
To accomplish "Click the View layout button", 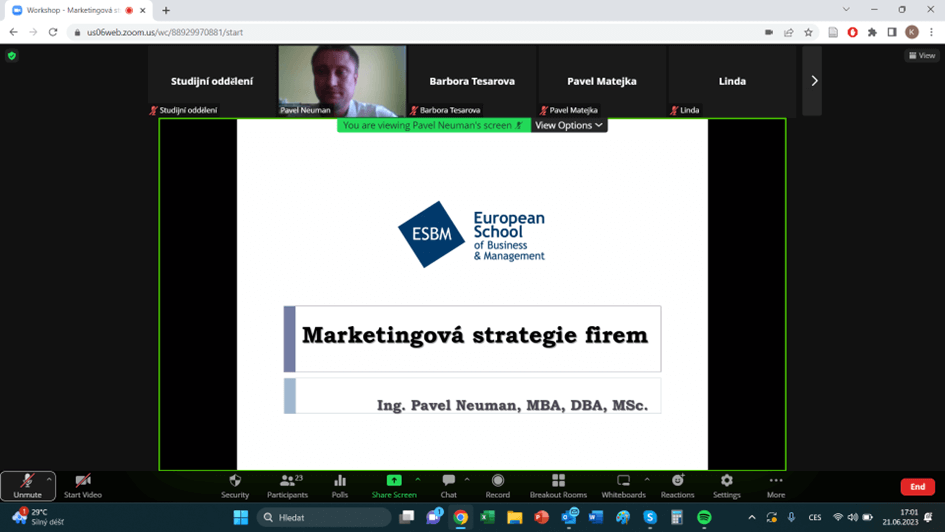I will click(922, 55).
